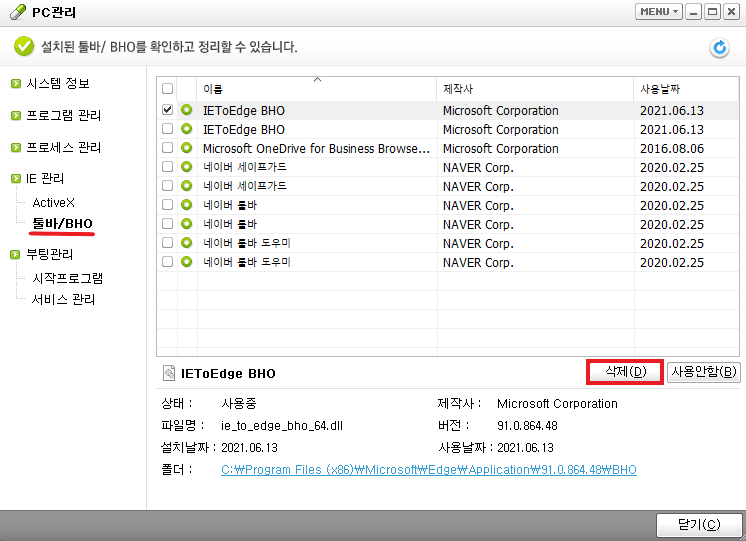This screenshot has height=541, width=746.
Task: Sort by the 제작사 column header
Action: [x=535, y=89]
